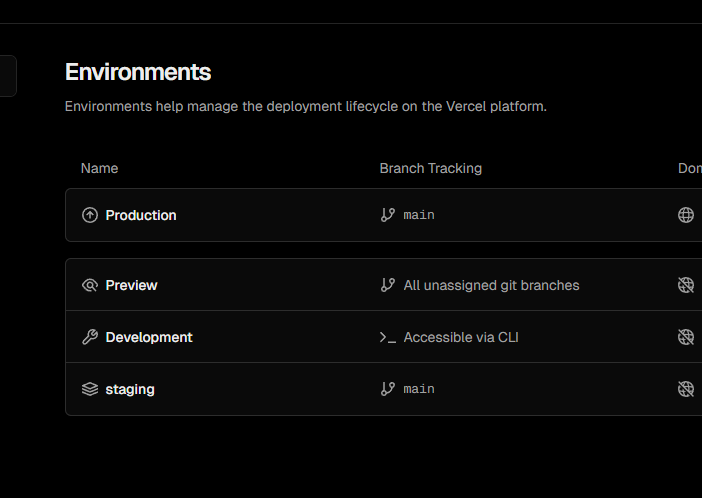Click the staging layers icon
The height and width of the screenshot is (498, 702).
point(90,389)
